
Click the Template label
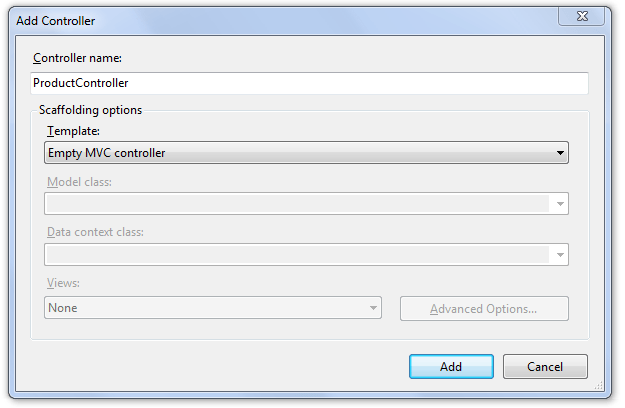click(73, 131)
